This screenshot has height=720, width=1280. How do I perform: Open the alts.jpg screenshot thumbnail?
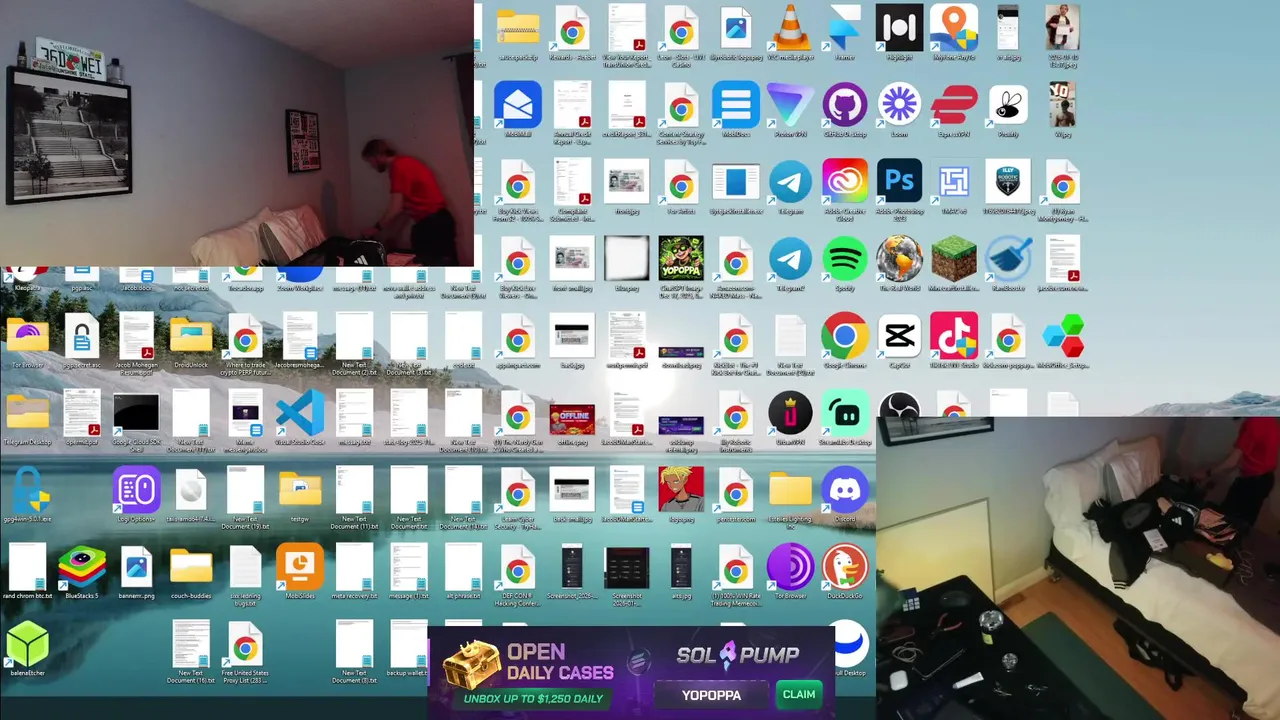681,567
